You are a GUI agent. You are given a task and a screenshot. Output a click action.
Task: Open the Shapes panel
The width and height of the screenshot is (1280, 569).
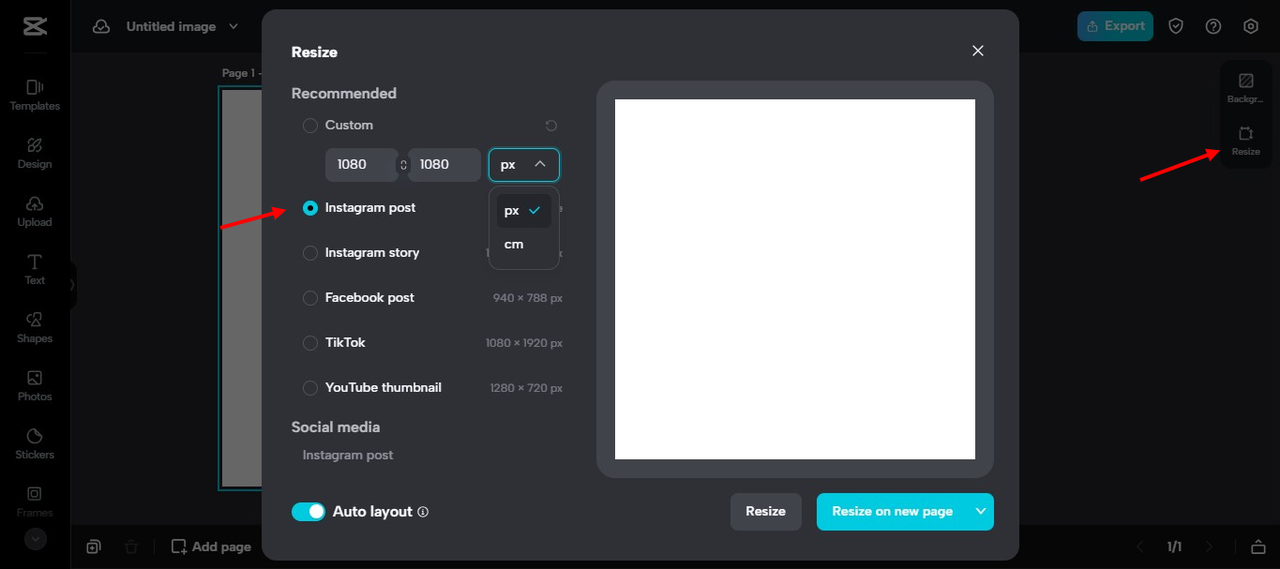(x=35, y=327)
